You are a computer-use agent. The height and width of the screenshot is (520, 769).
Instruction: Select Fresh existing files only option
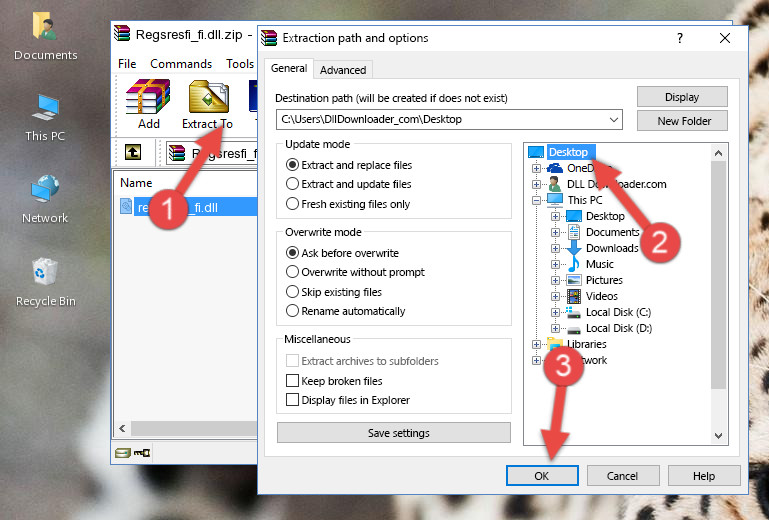pyautogui.click(x=292, y=204)
